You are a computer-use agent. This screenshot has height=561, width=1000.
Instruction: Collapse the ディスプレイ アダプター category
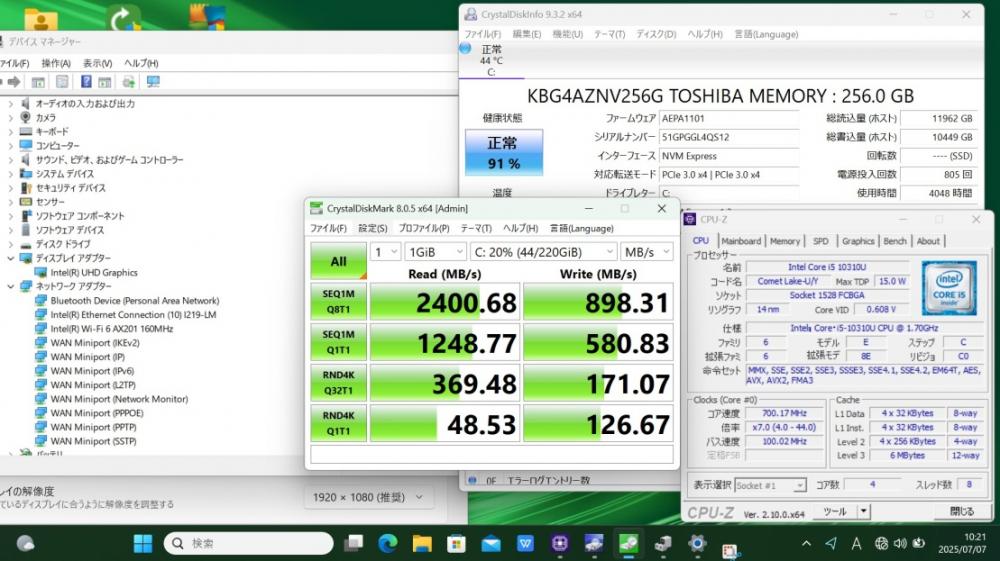10,258
